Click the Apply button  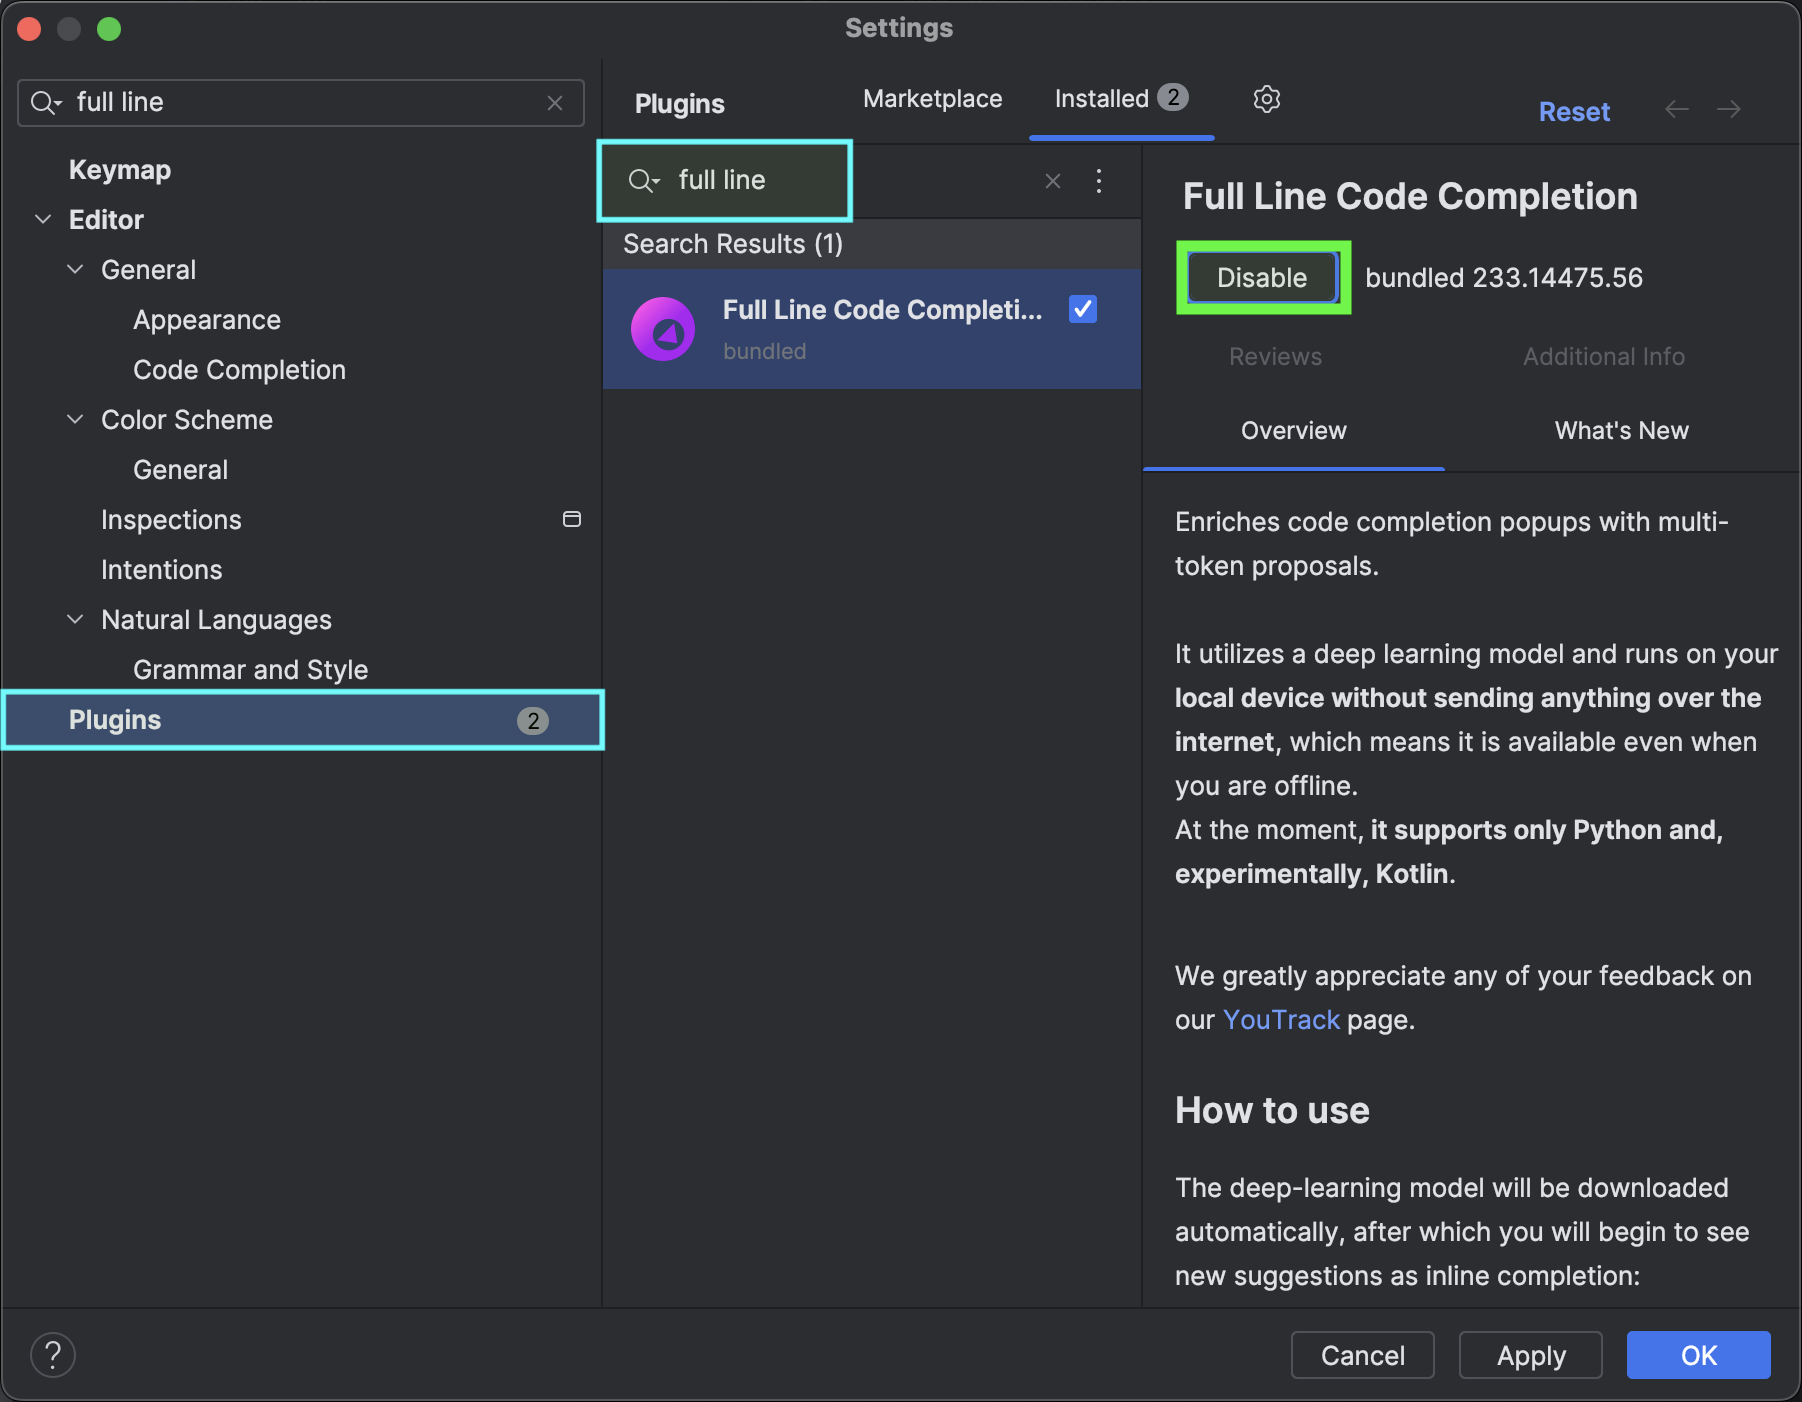pos(1529,1355)
